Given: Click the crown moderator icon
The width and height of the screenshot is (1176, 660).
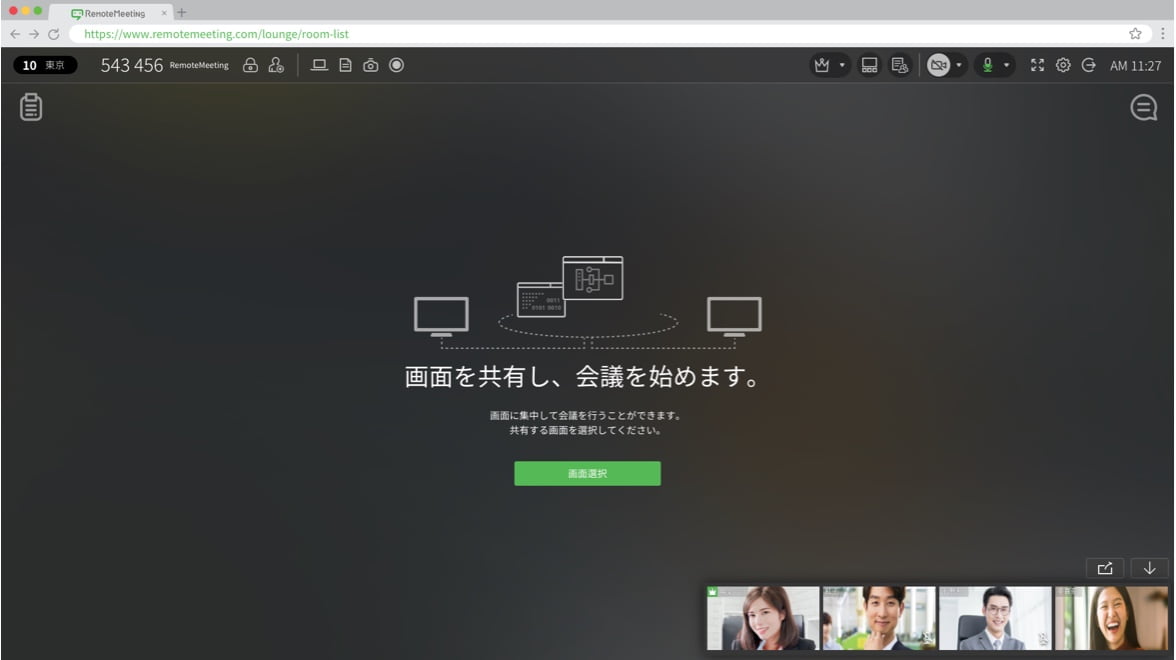Looking at the screenshot, I should [822, 65].
